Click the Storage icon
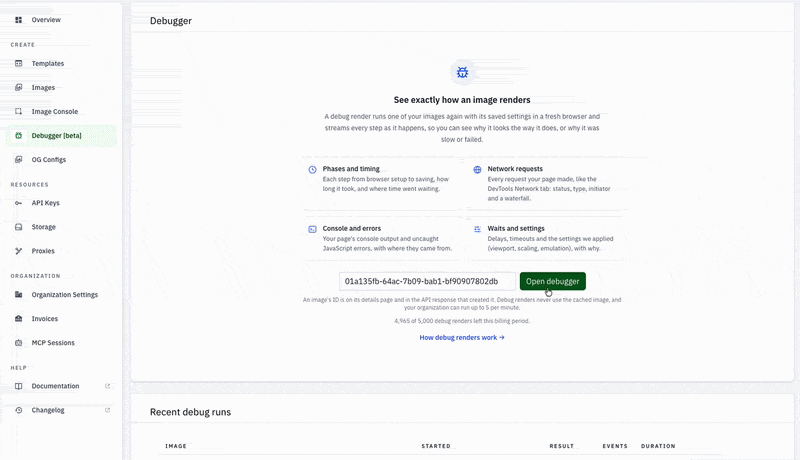Image resolution: width=800 pixels, height=460 pixels. point(18,227)
